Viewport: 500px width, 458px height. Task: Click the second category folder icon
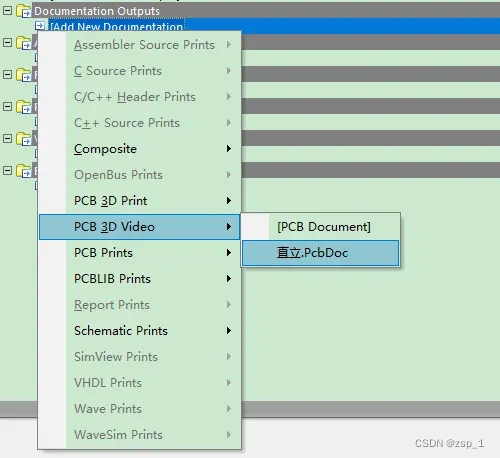pyautogui.click(x=24, y=43)
